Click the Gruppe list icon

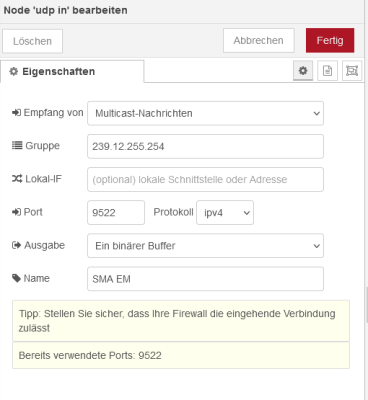(17, 145)
